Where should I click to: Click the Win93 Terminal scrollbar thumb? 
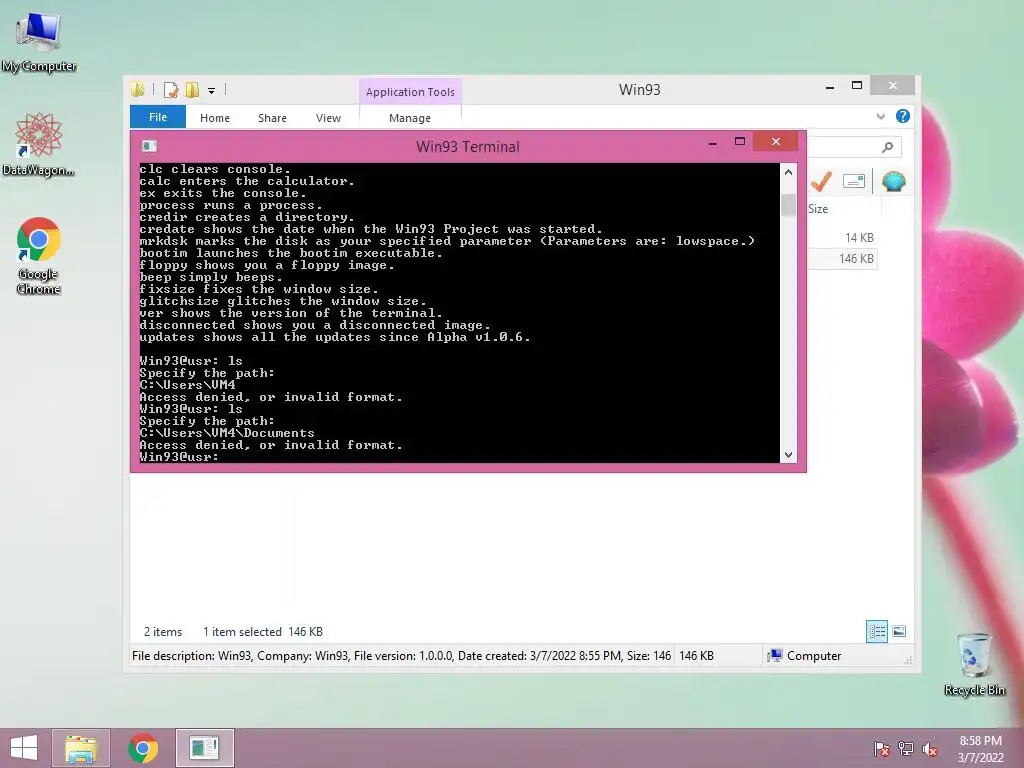(x=788, y=204)
